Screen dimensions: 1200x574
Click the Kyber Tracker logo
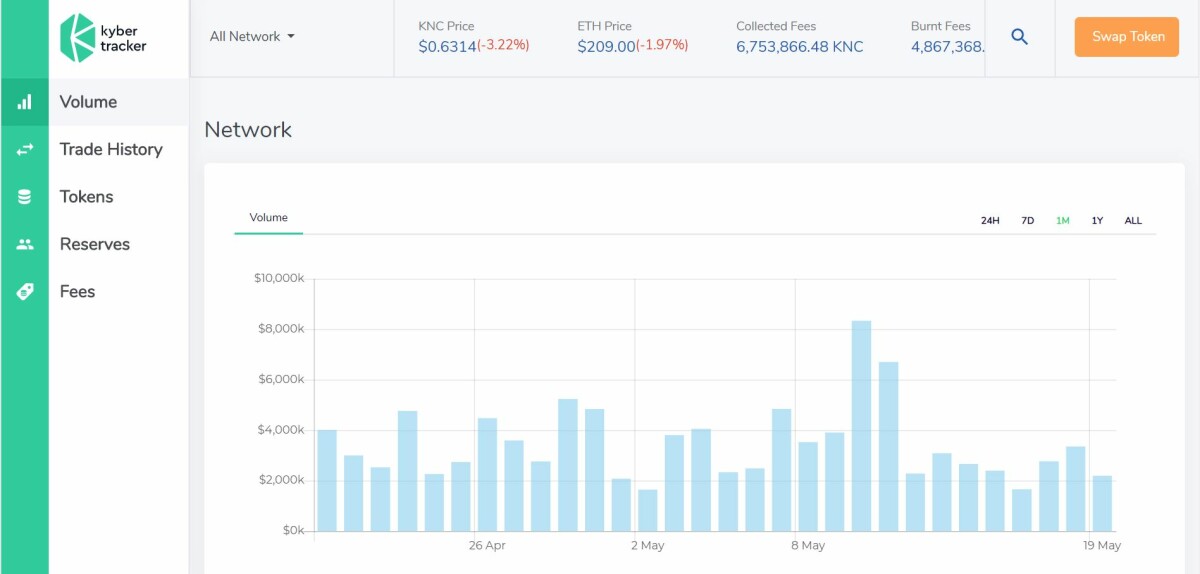click(104, 38)
